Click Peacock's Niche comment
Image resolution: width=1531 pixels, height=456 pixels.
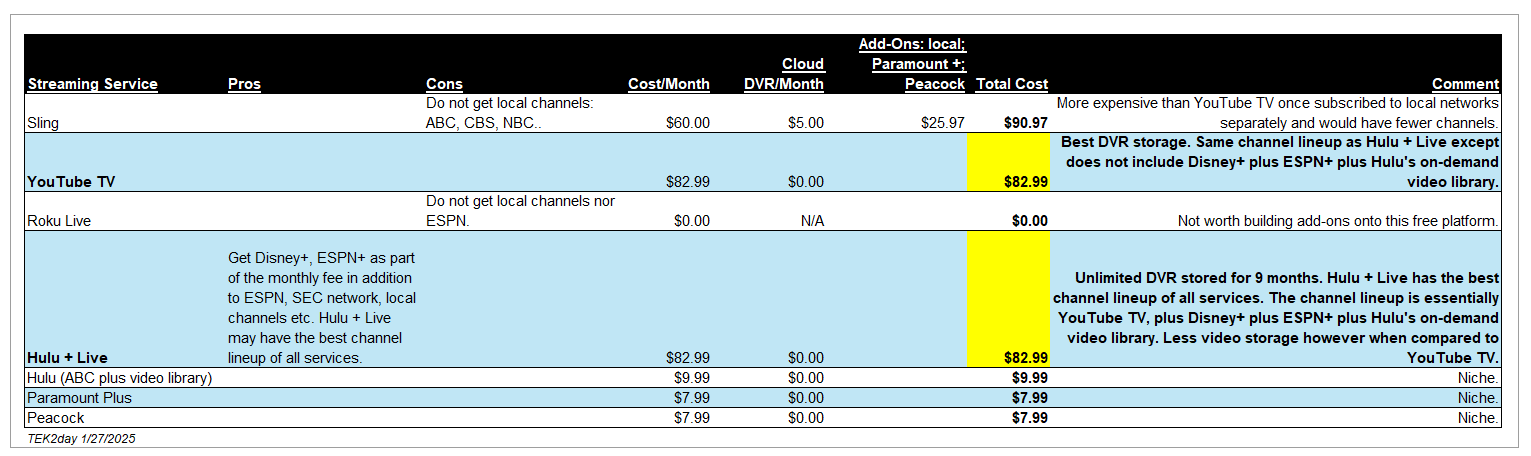(x=1479, y=418)
